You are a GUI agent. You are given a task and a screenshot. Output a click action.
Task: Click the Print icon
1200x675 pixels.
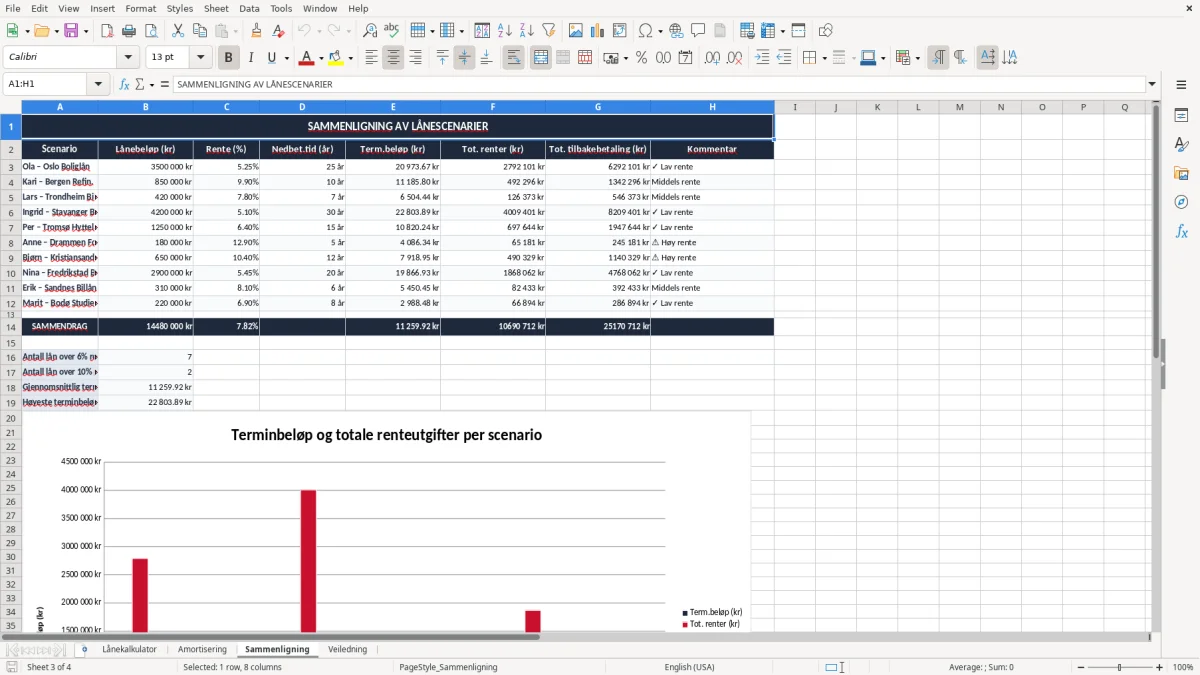(129, 31)
